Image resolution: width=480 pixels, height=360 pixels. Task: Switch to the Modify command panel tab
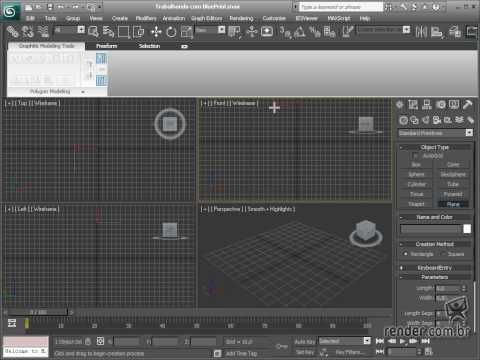point(413,105)
